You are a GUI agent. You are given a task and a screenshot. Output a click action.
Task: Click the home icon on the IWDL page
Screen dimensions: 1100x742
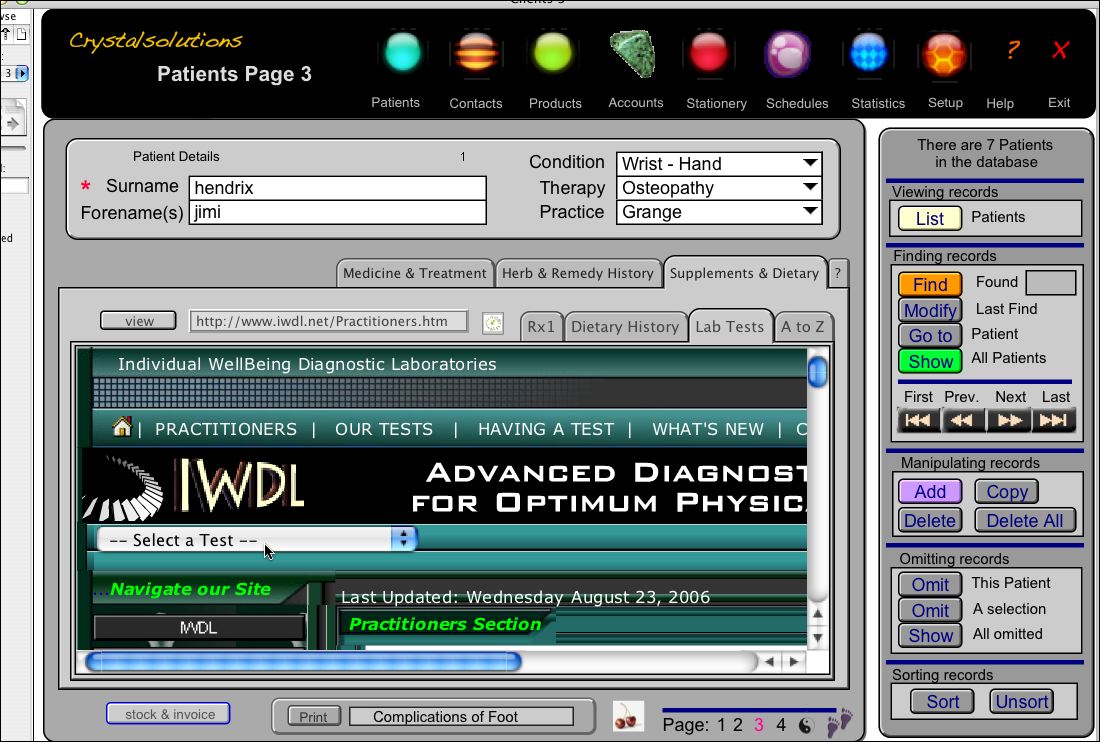[122, 426]
